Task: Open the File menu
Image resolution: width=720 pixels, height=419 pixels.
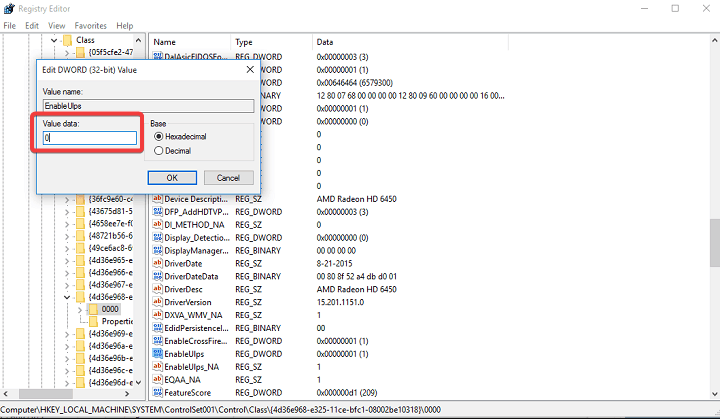Action: click(x=9, y=26)
